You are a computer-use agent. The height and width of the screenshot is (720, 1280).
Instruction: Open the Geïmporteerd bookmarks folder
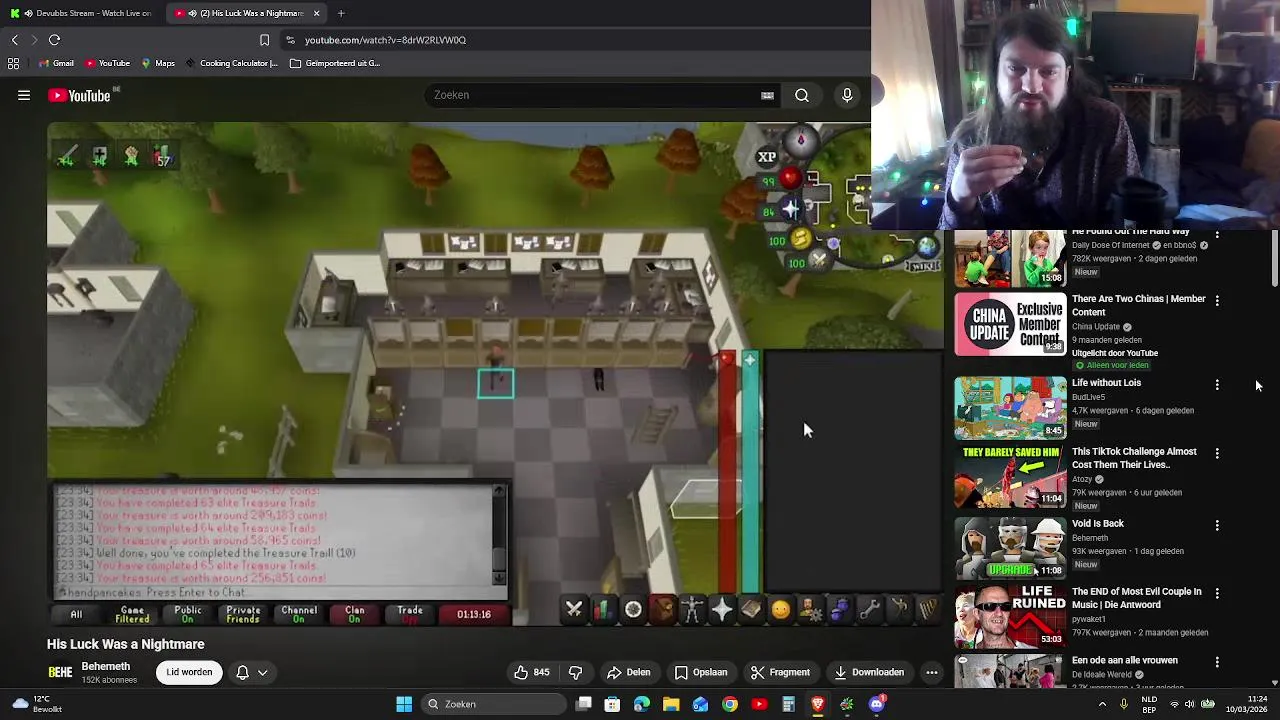[x=335, y=63]
